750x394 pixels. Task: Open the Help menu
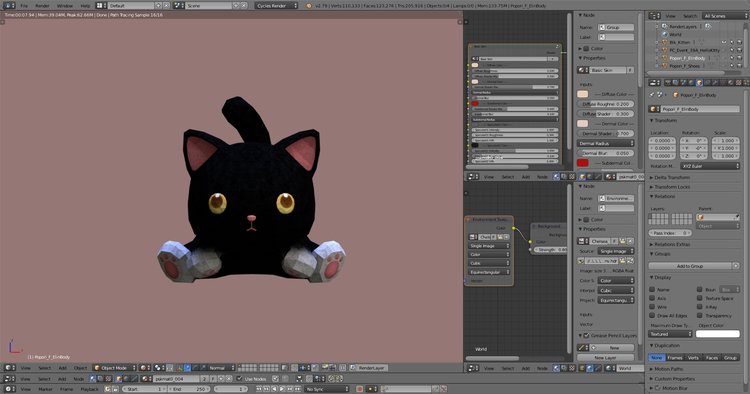[85, 6]
